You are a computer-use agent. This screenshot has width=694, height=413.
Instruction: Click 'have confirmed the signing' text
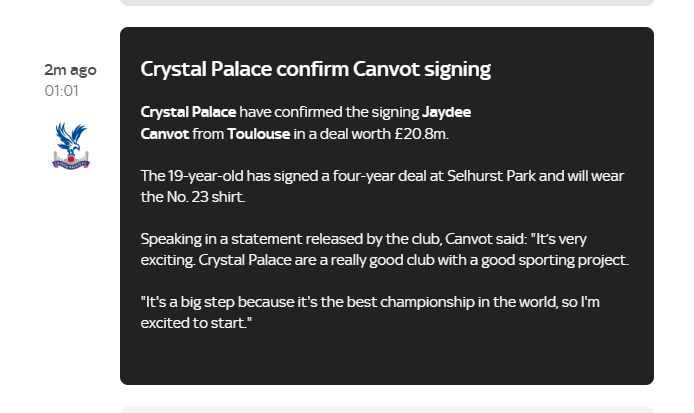329,112
